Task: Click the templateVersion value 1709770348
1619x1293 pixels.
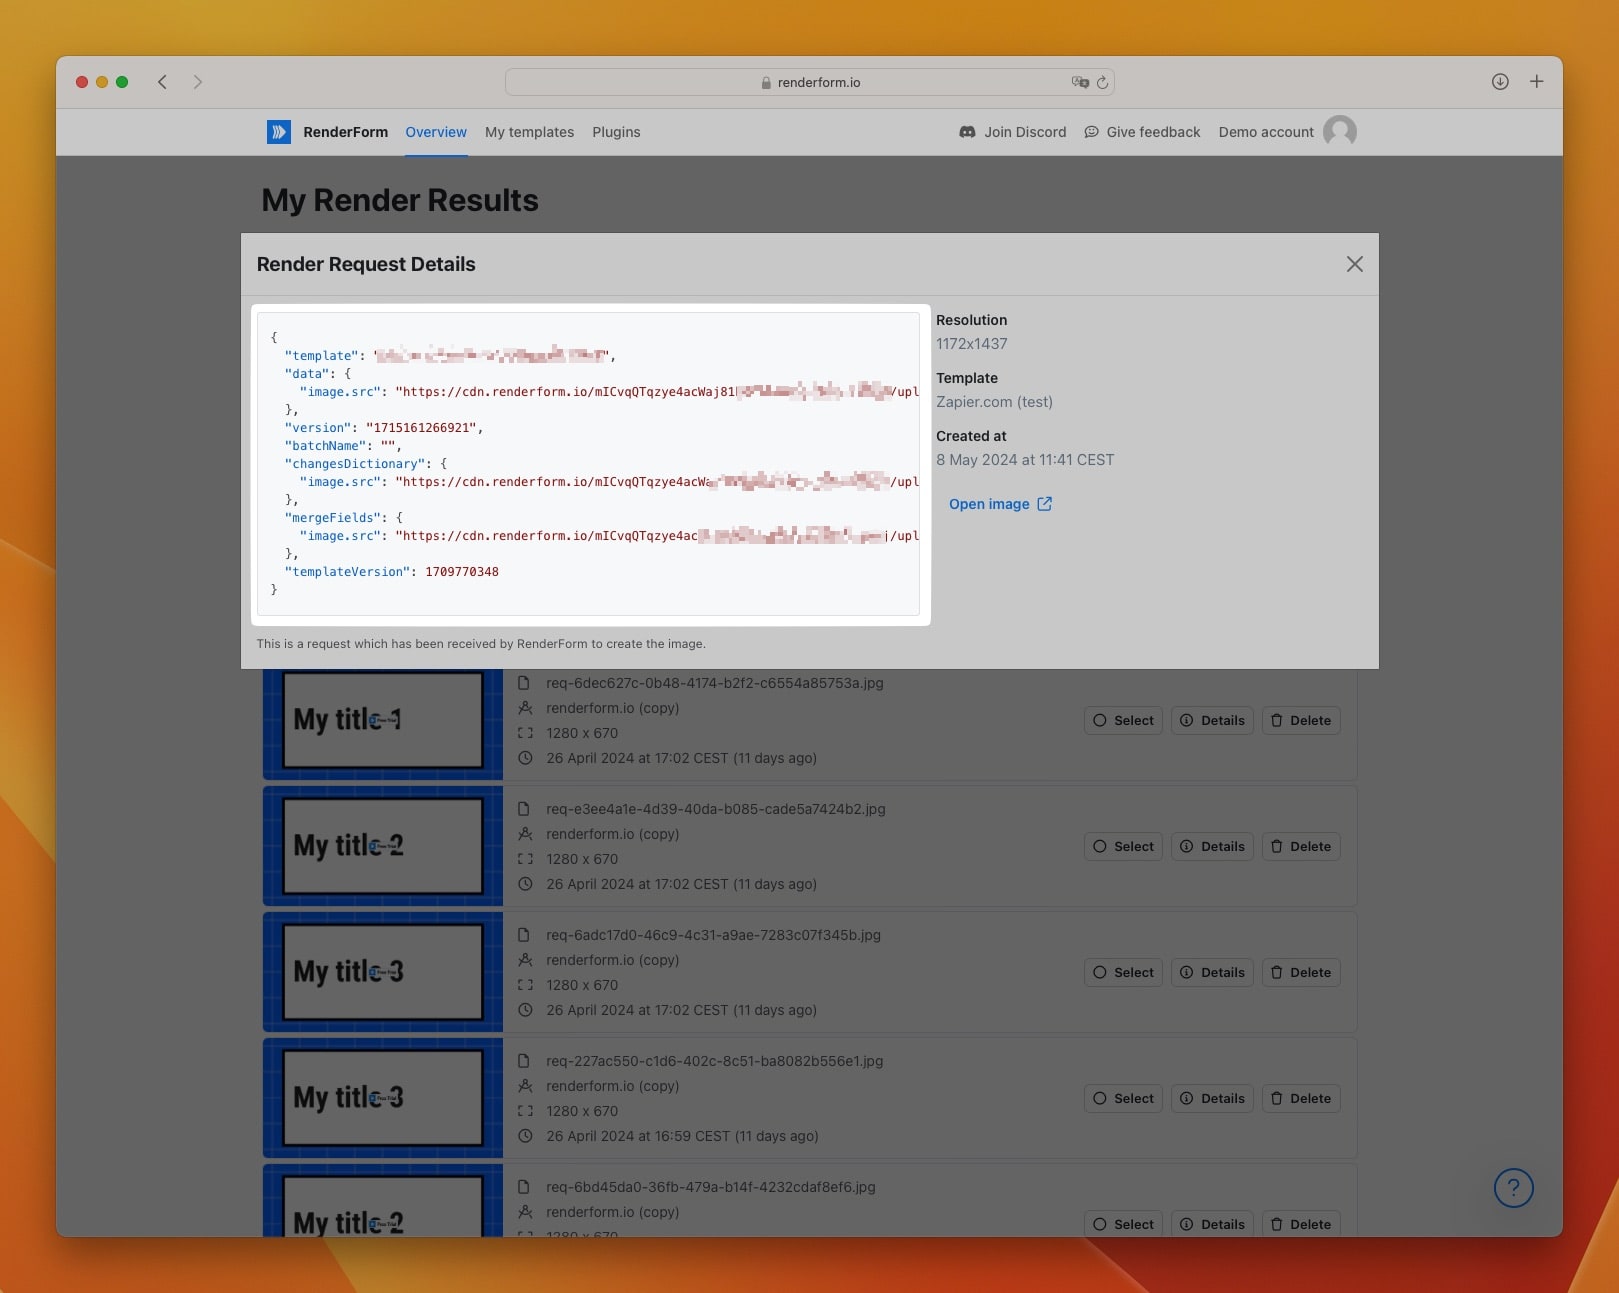Action: (x=462, y=572)
